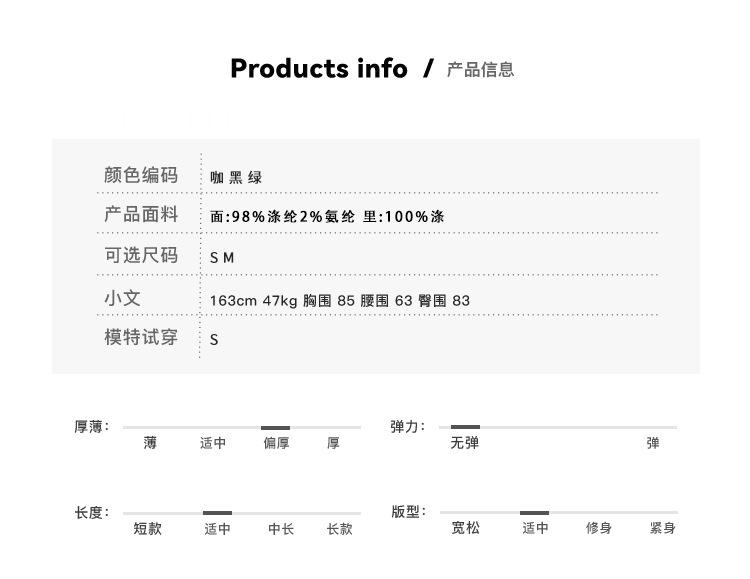This screenshot has height=579, width=750.
Task: Click the 修身 slim fit label
Action: tap(598, 528)
